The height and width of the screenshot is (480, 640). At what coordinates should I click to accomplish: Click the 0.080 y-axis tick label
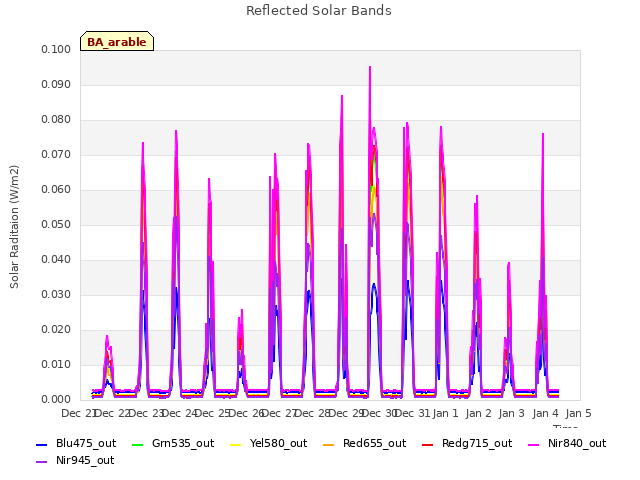pyautogui.click(x=56, y=120)
